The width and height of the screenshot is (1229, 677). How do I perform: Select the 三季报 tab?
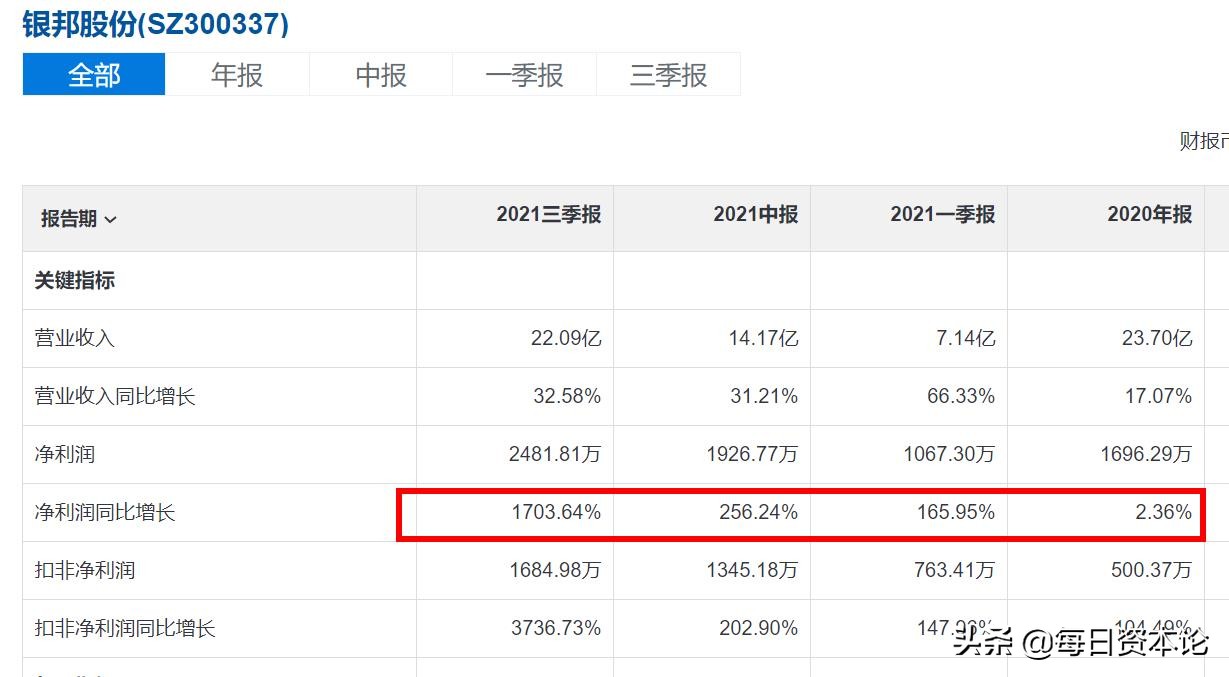[668, 73]
